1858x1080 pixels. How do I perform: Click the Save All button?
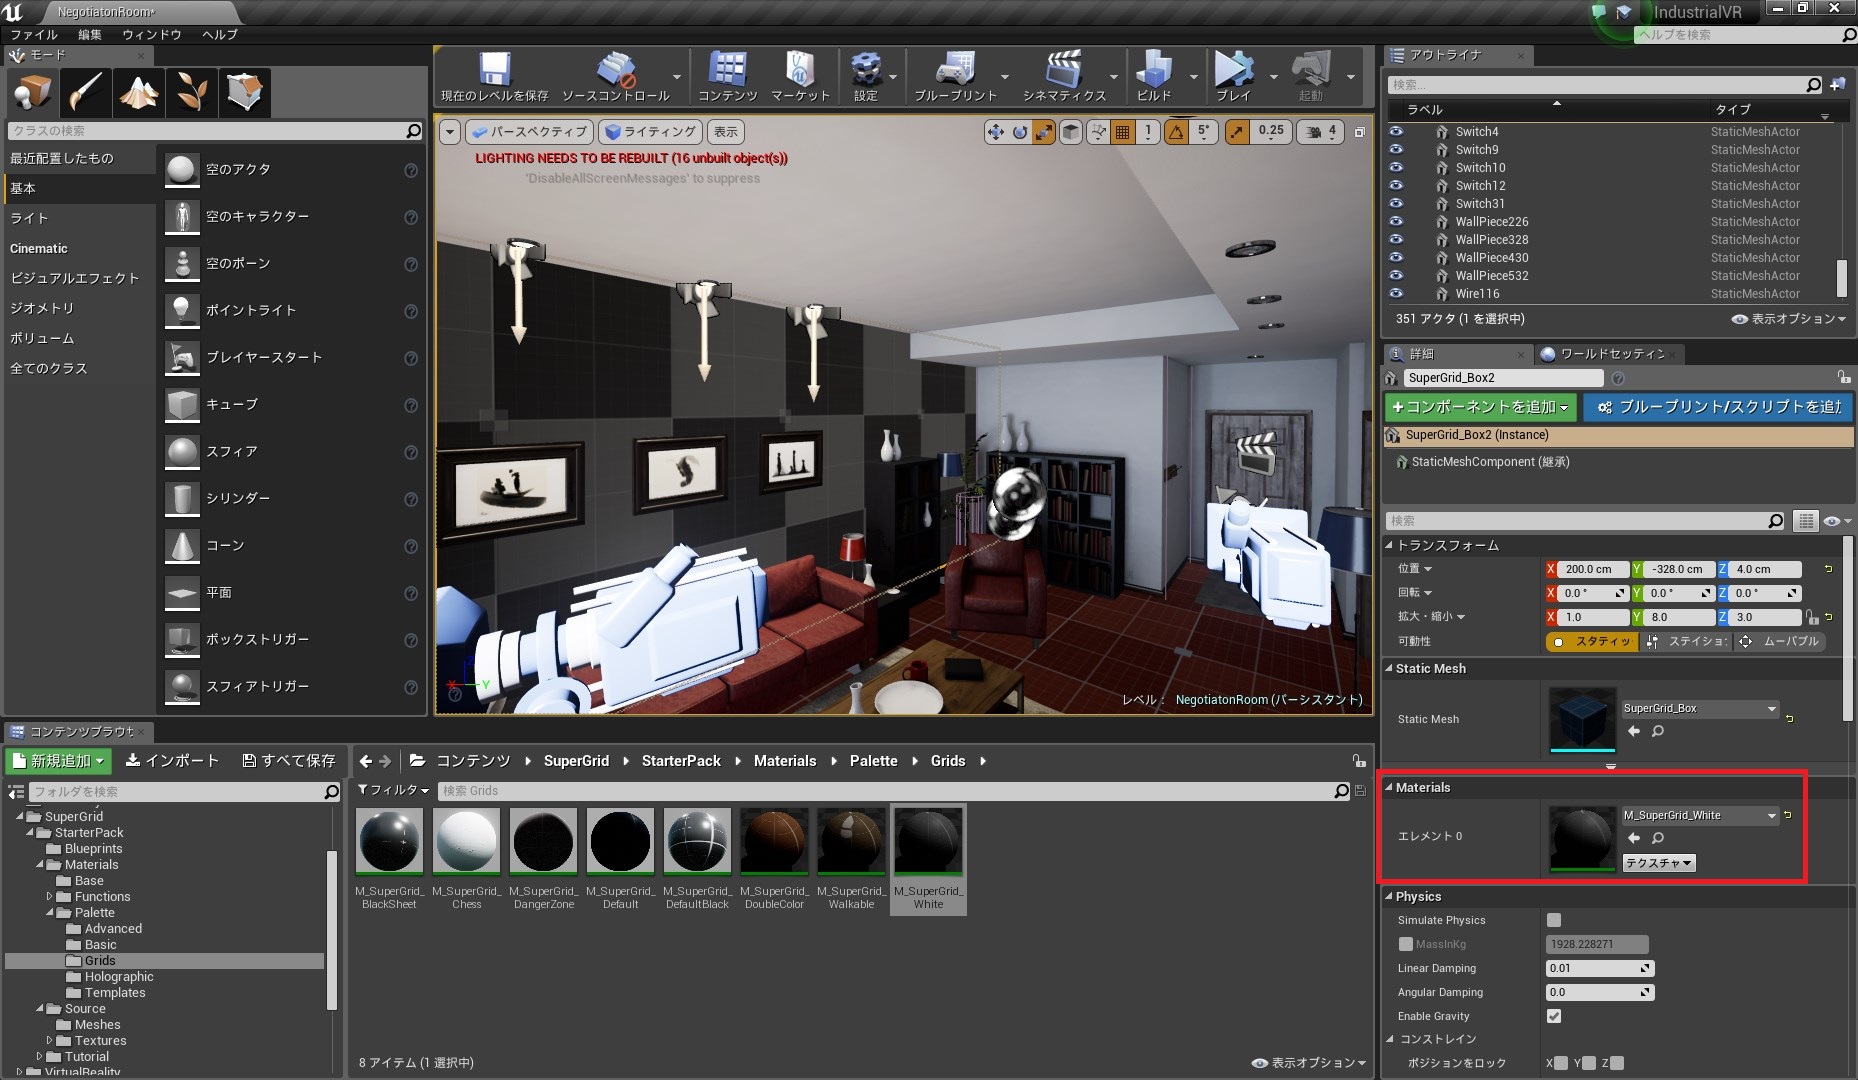point(289,761)
